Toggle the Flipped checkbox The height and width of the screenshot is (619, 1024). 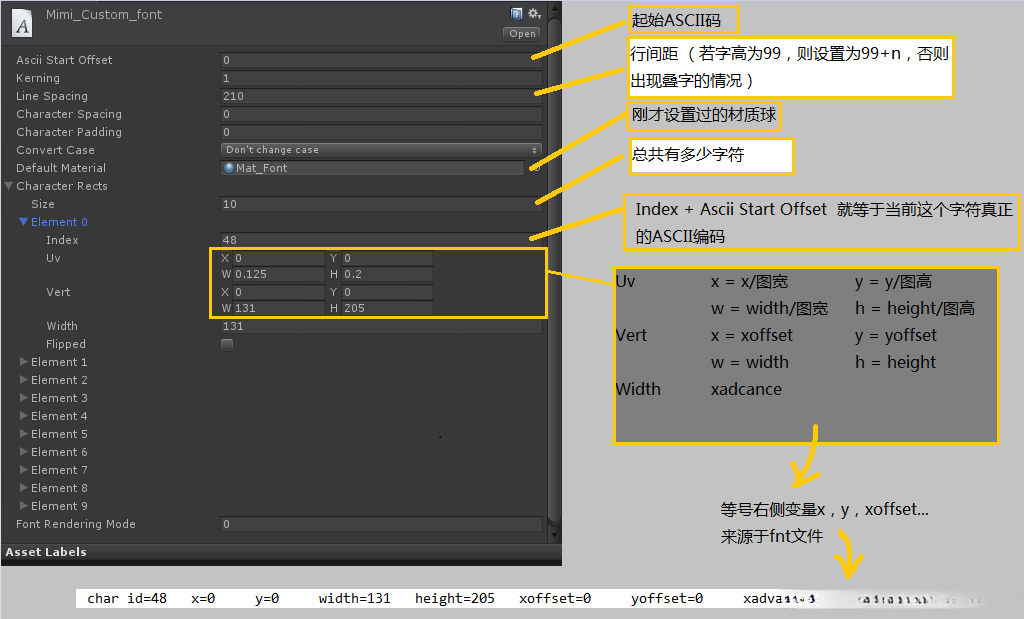(227, 344)
